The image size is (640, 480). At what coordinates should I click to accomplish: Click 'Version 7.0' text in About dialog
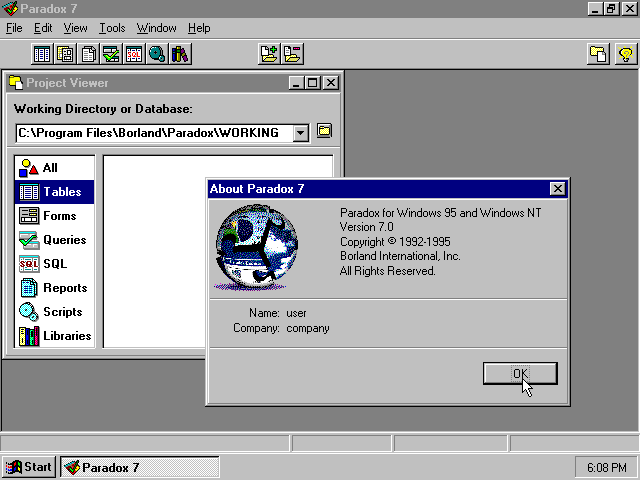pyautogui.click(x=367, y=227)
